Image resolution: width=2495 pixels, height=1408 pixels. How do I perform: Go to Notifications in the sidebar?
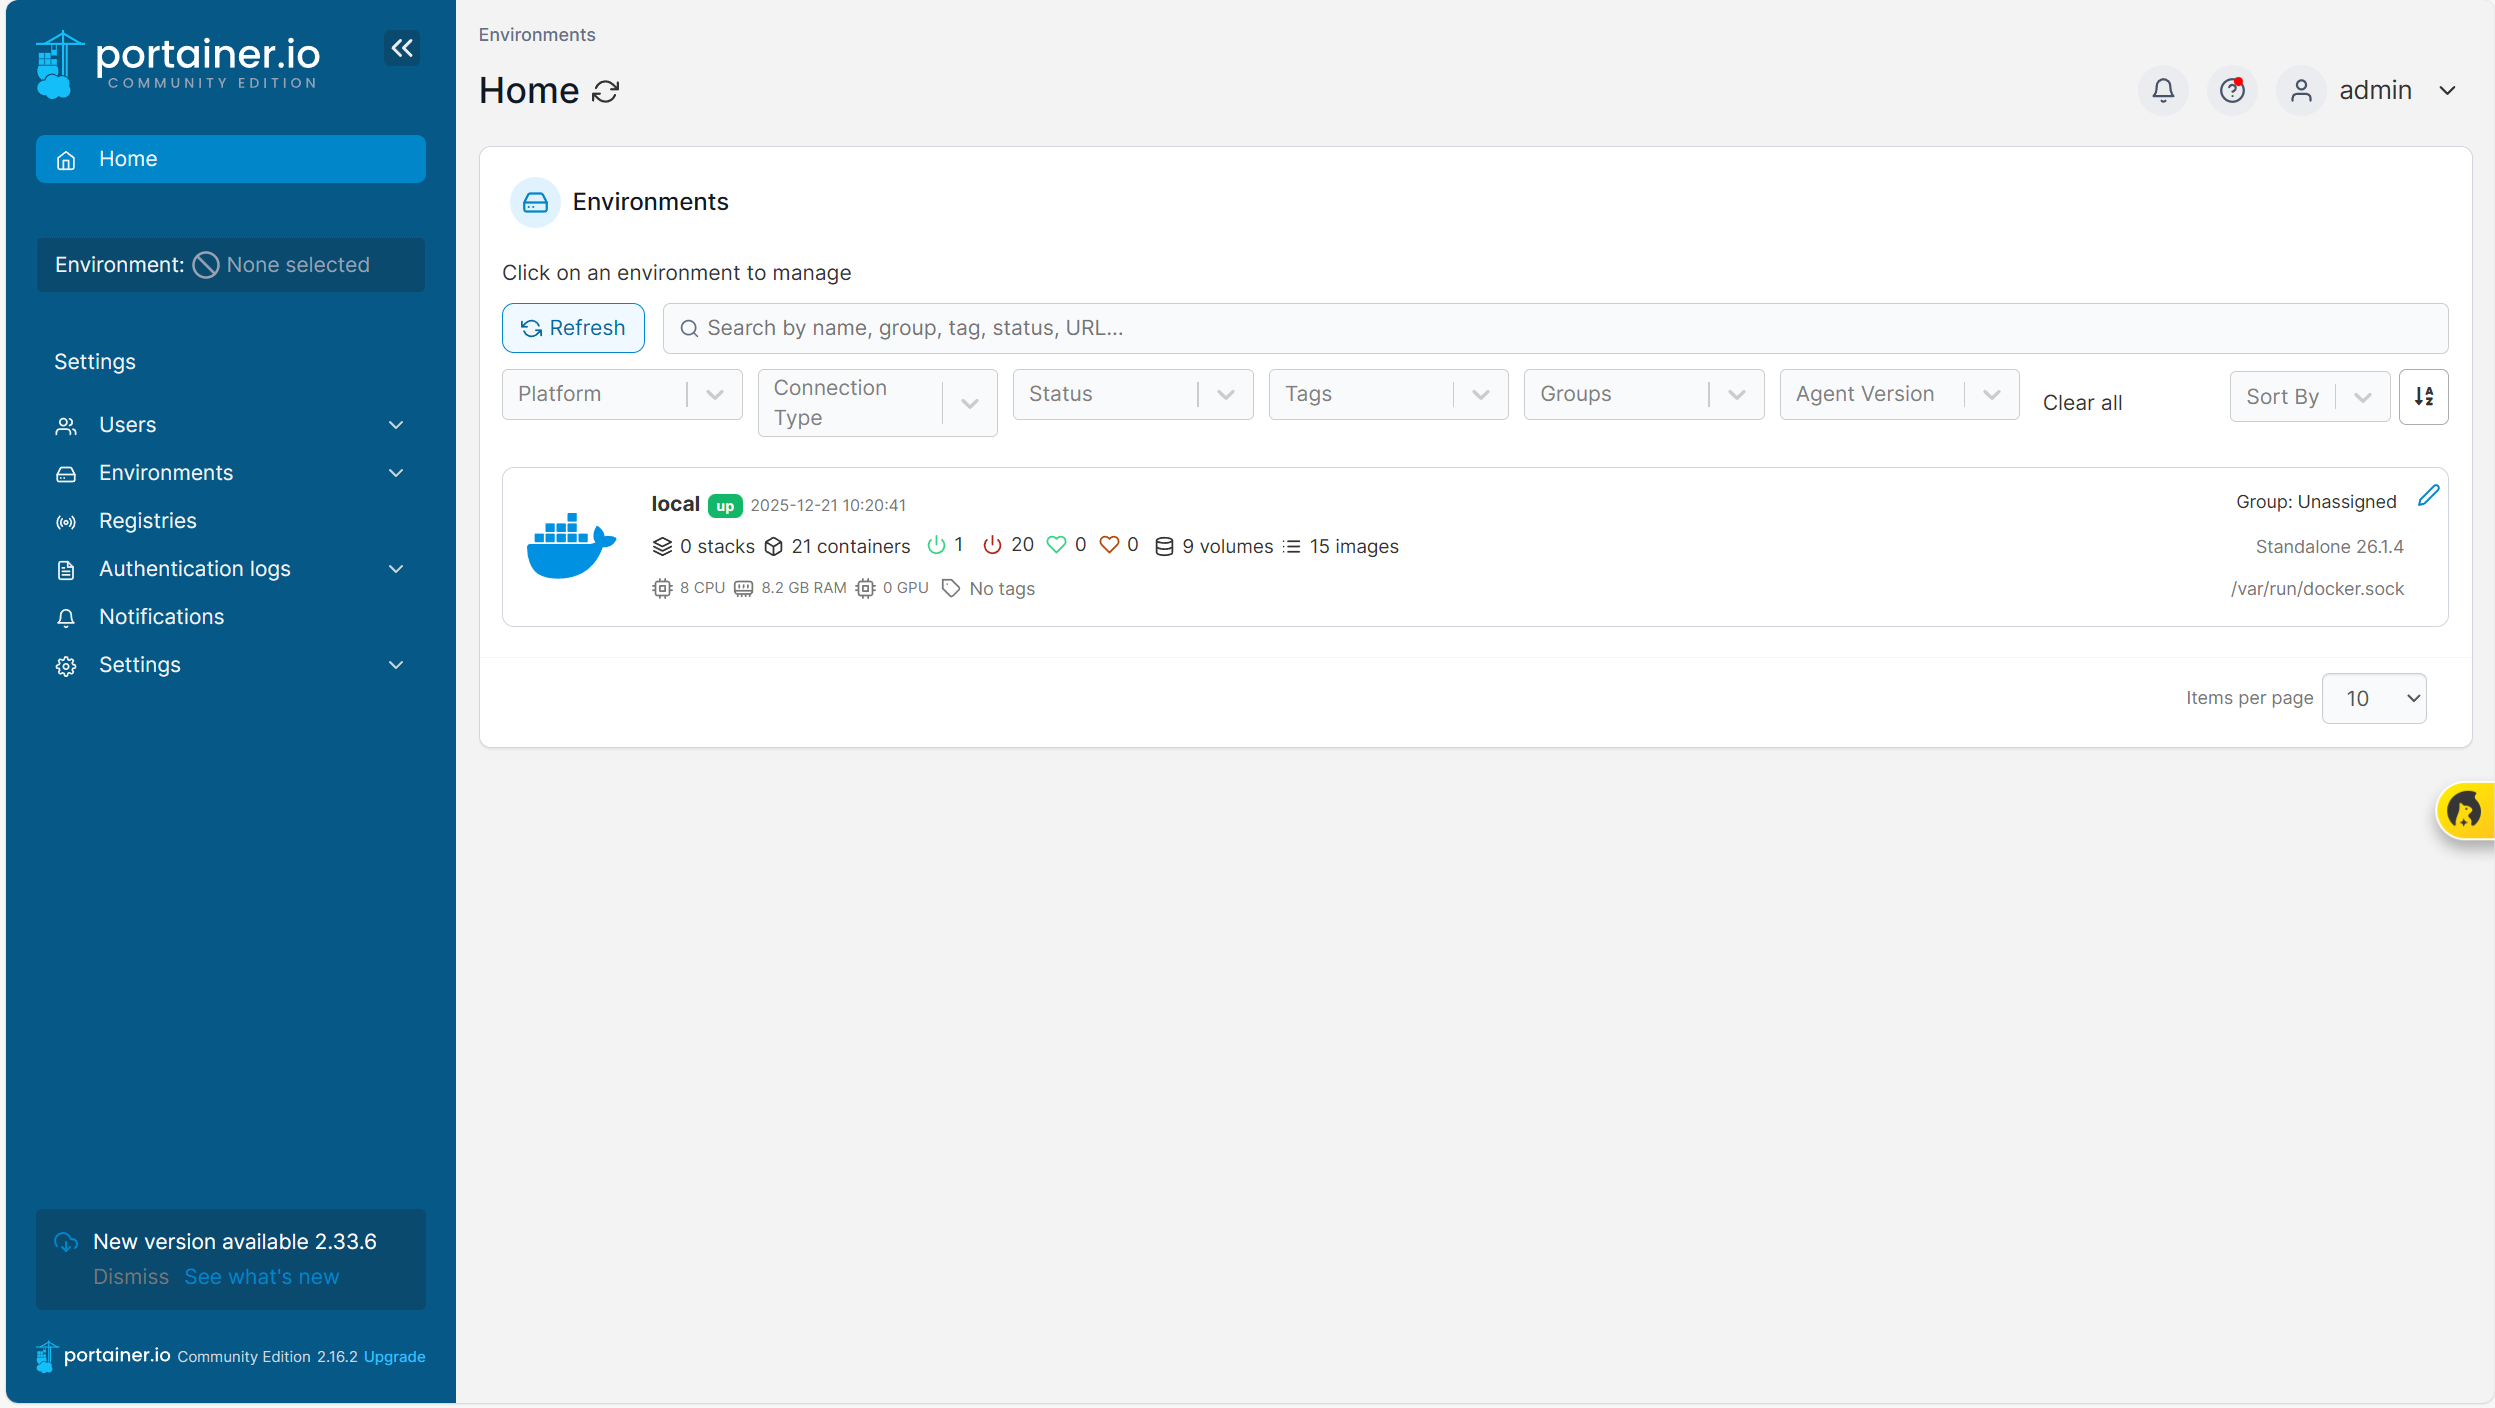[161, 617]
